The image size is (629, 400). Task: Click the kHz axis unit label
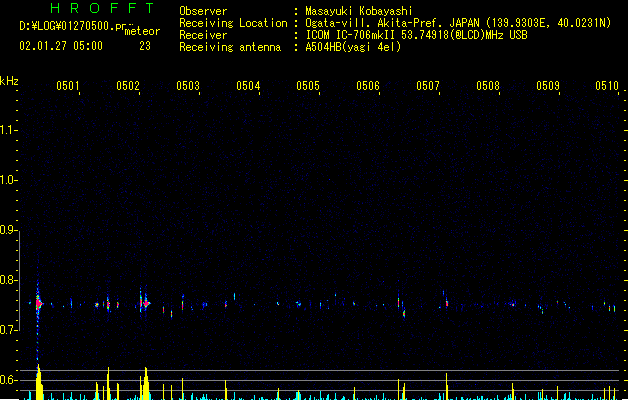9,81
